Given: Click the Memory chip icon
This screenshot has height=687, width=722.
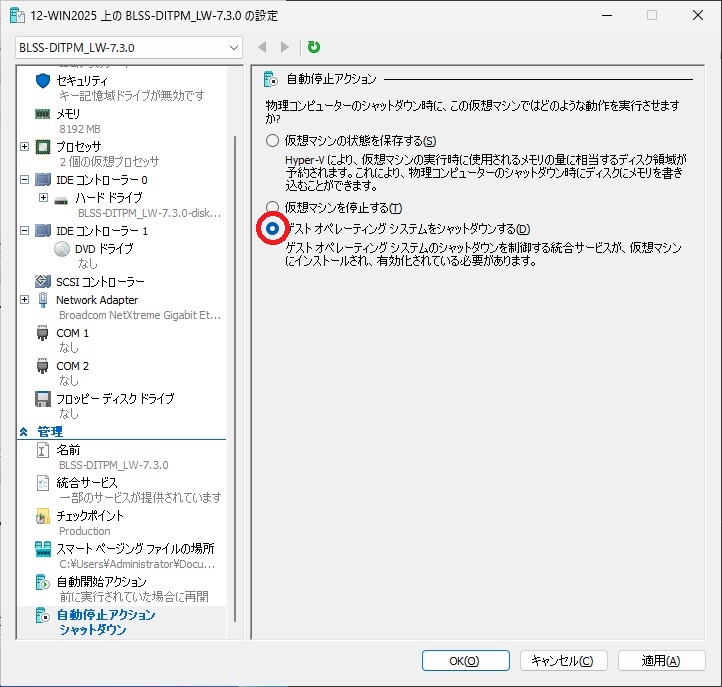Looking at the screenshot, I should point(43,113).
